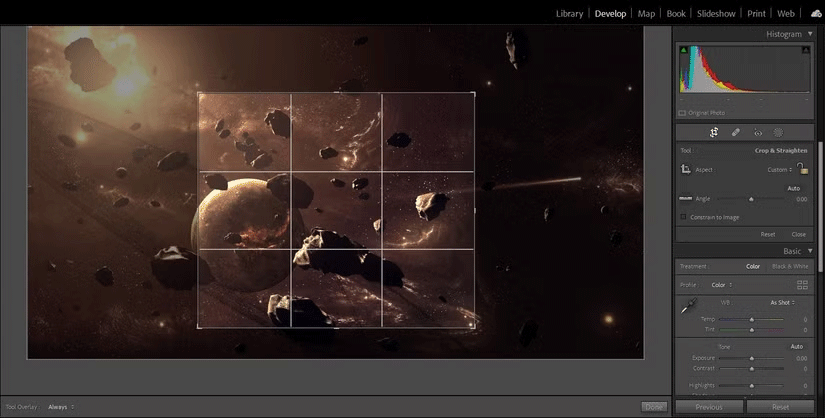825x418 pixels.
Task: Click the right panel scrollbar
Action: tap(821, 205)
